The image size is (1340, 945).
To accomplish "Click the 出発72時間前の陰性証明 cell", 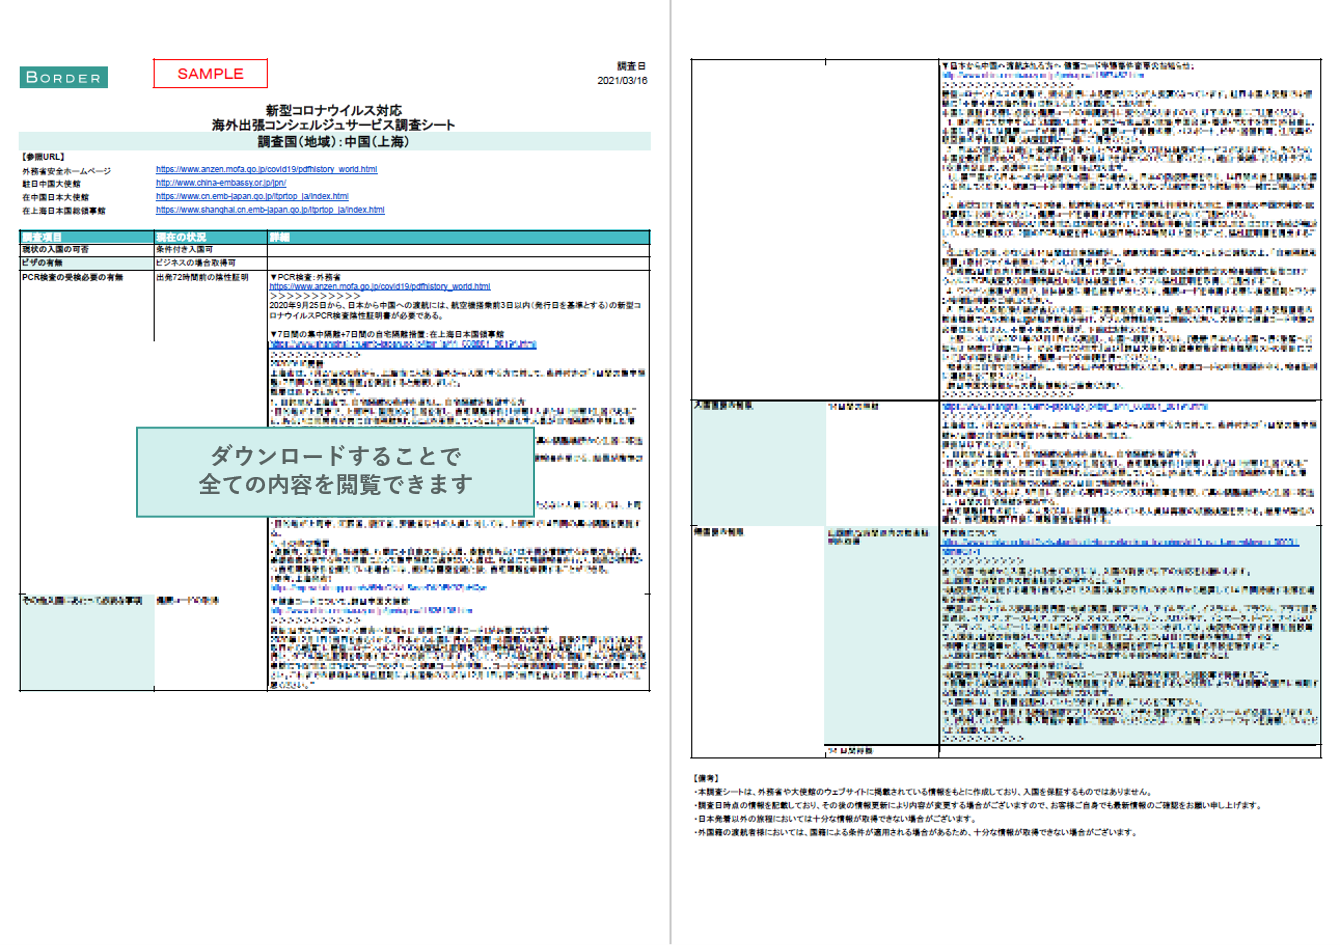I will tap(201, 277).
